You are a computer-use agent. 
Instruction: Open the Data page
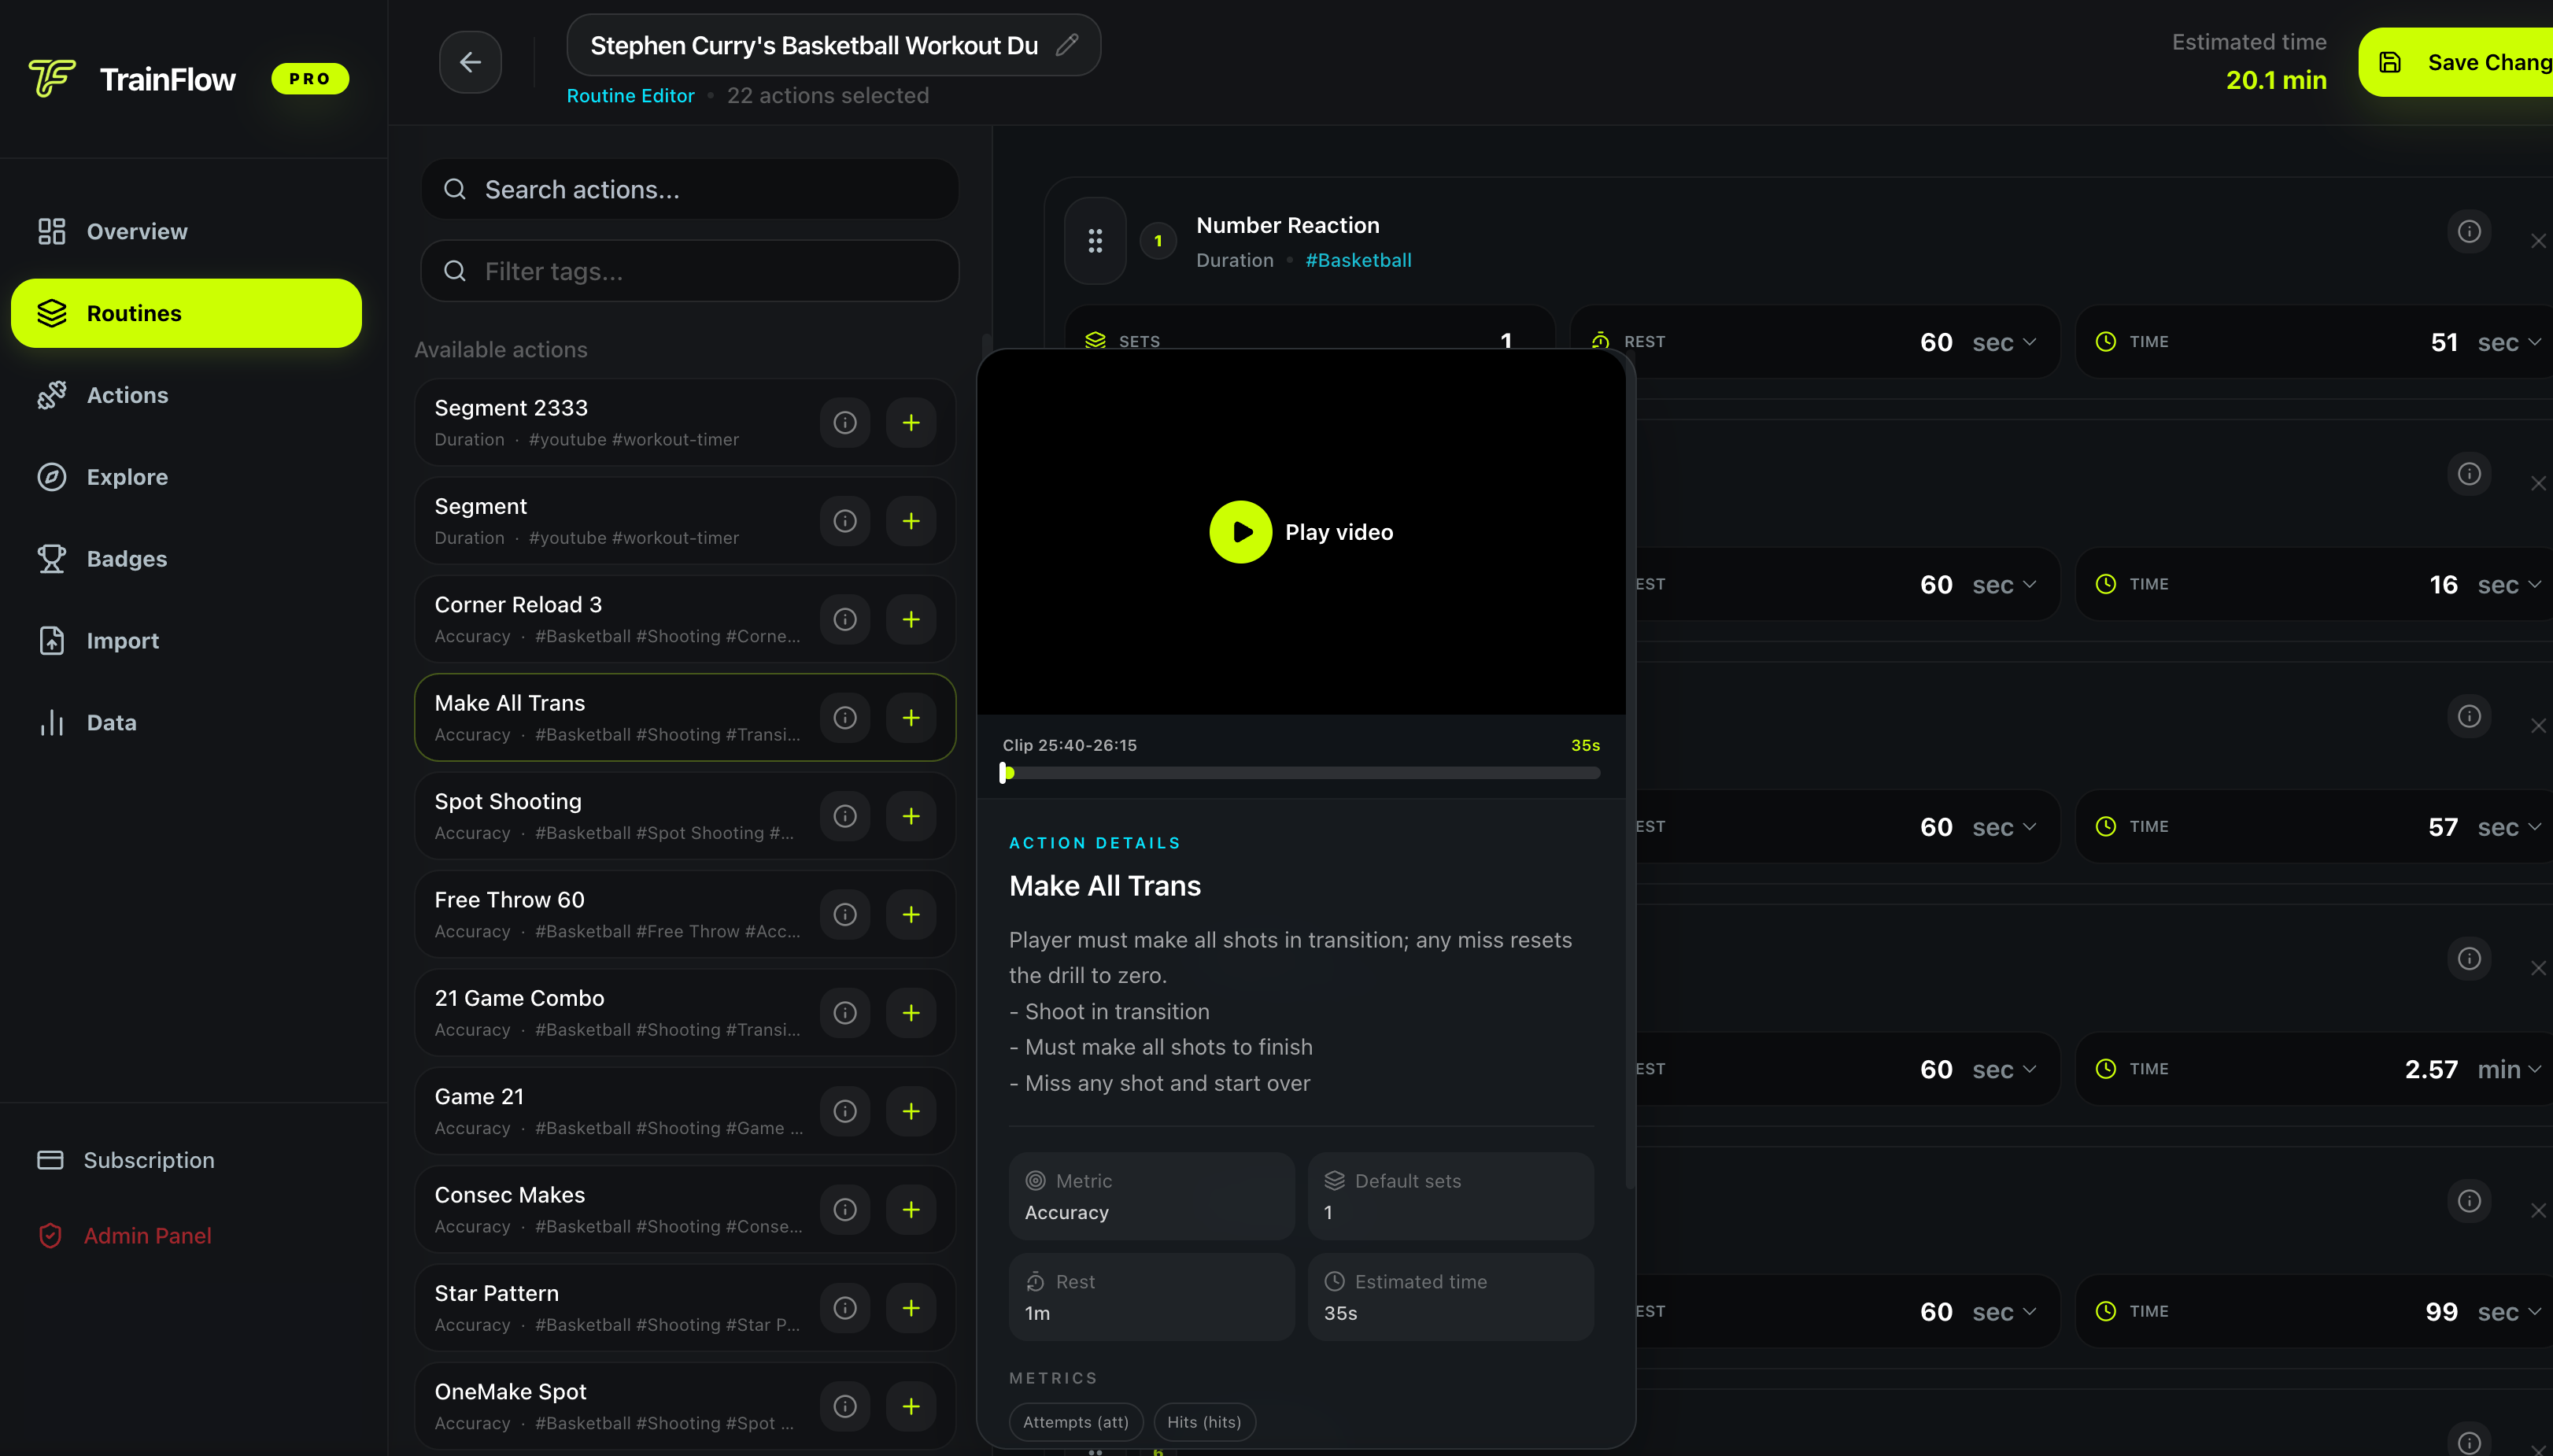[186, 723]
